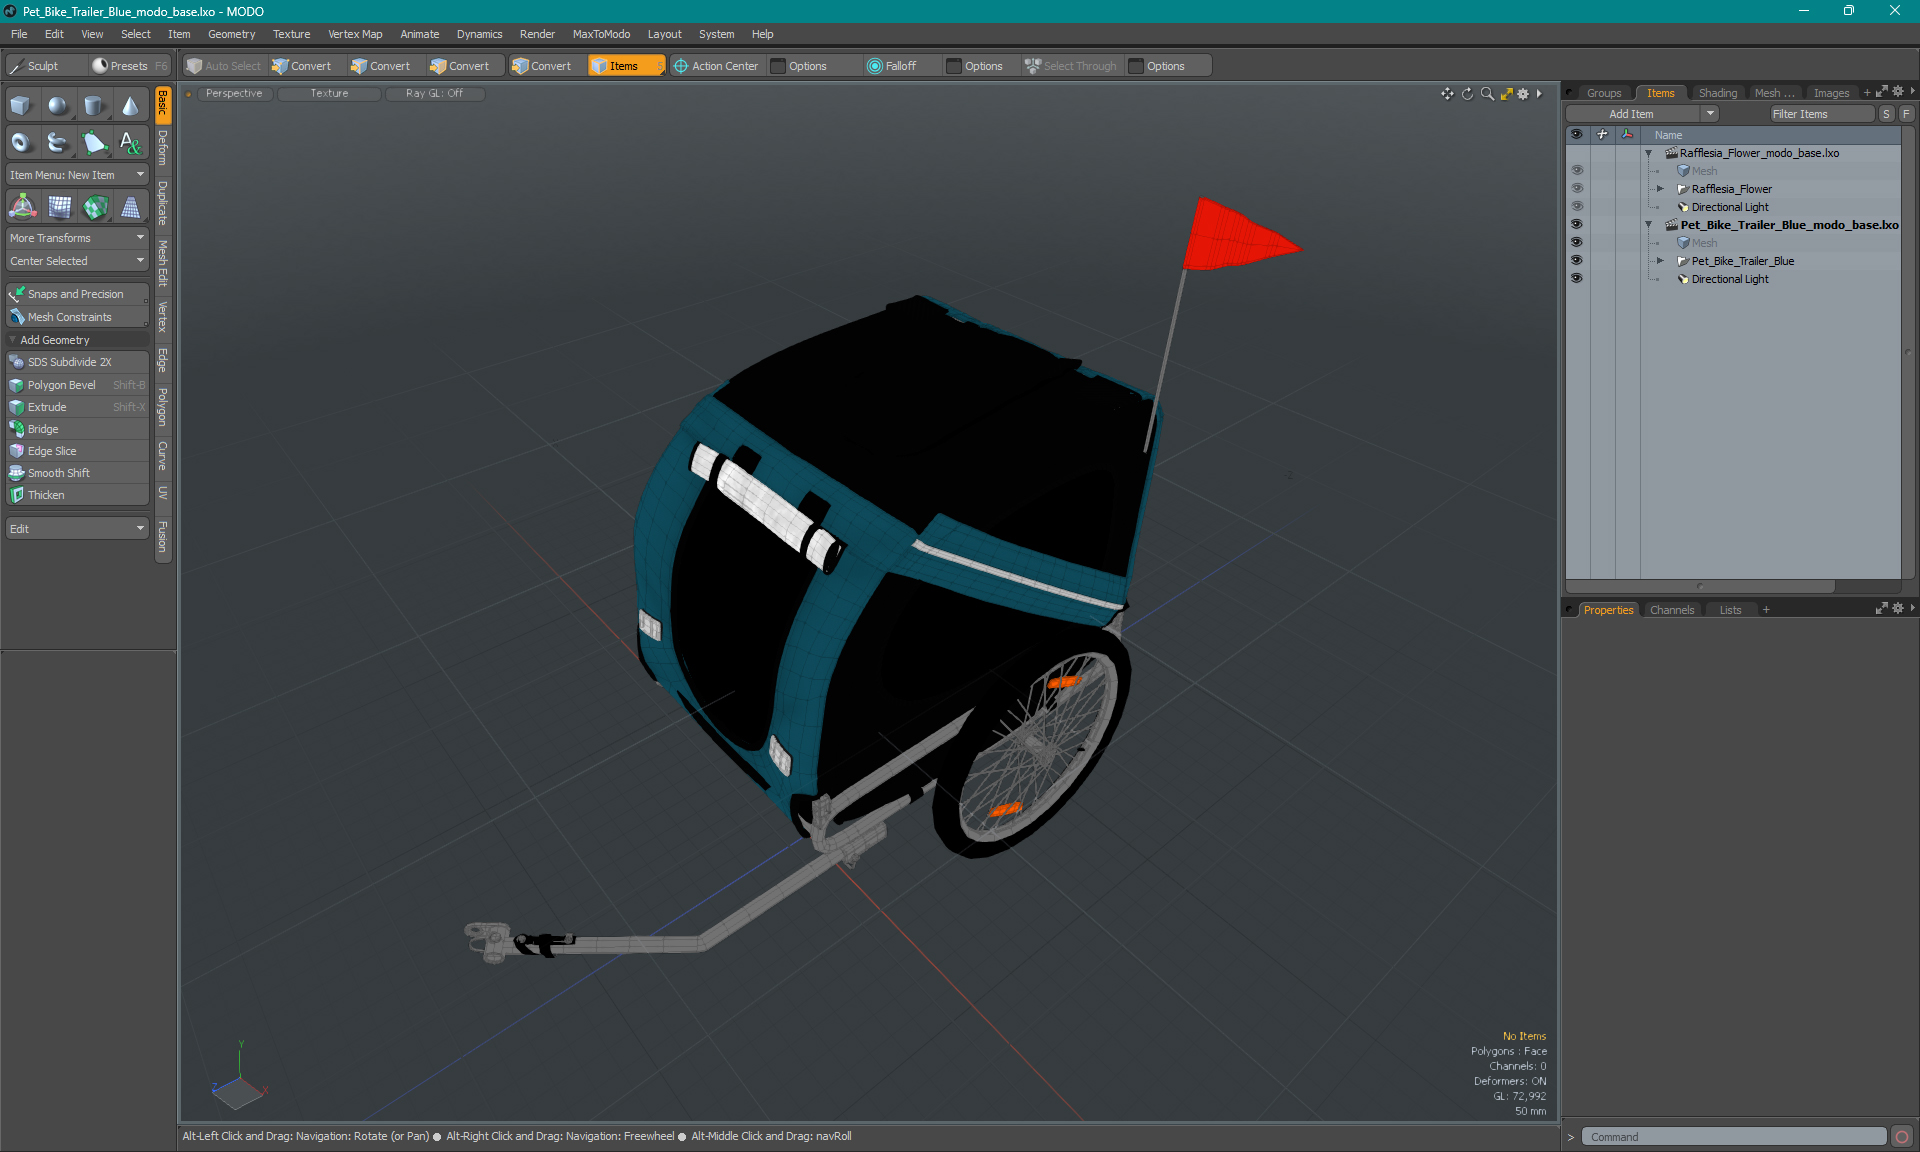
Task: Select Thicken tool
Action: point(77,495)
